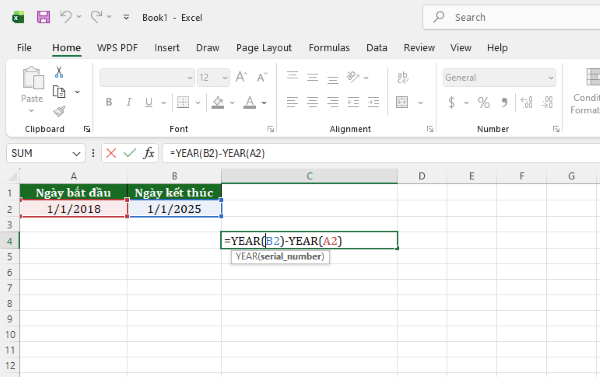Open the File tab

click(x=24, y=48)
